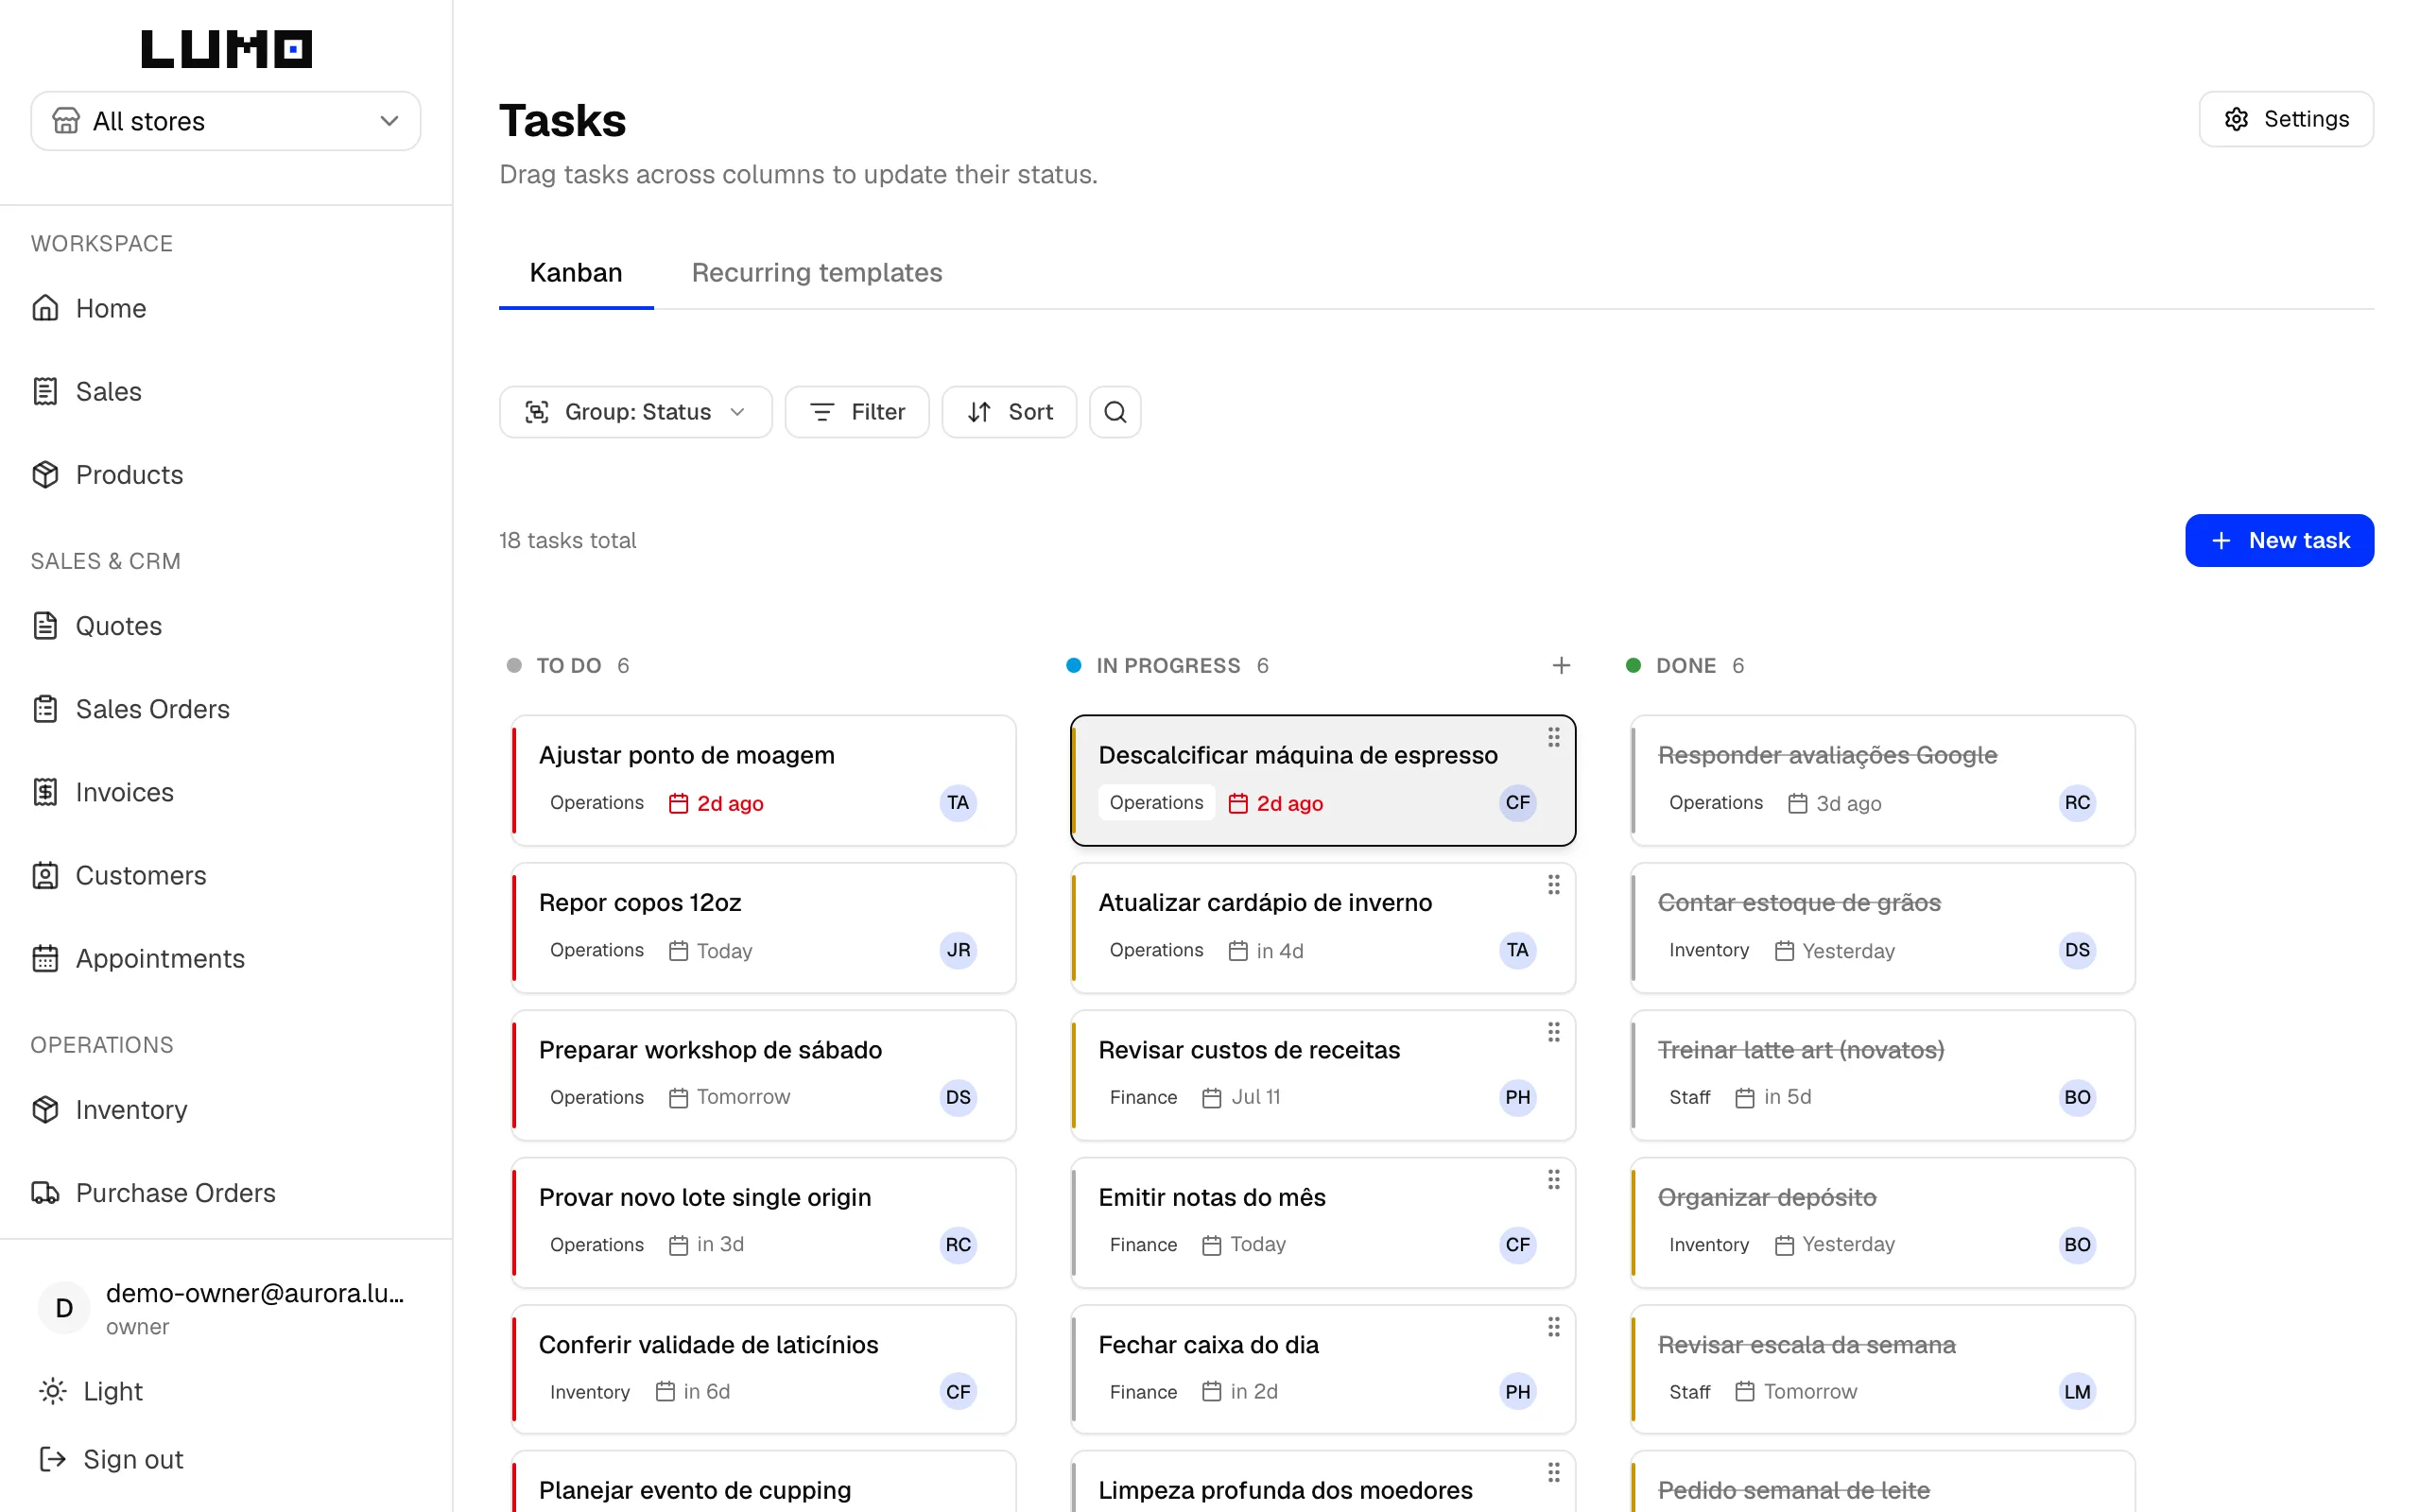Open the Settings button
Viewport: 2420px width, 1512px height.
pos(2286,119)
